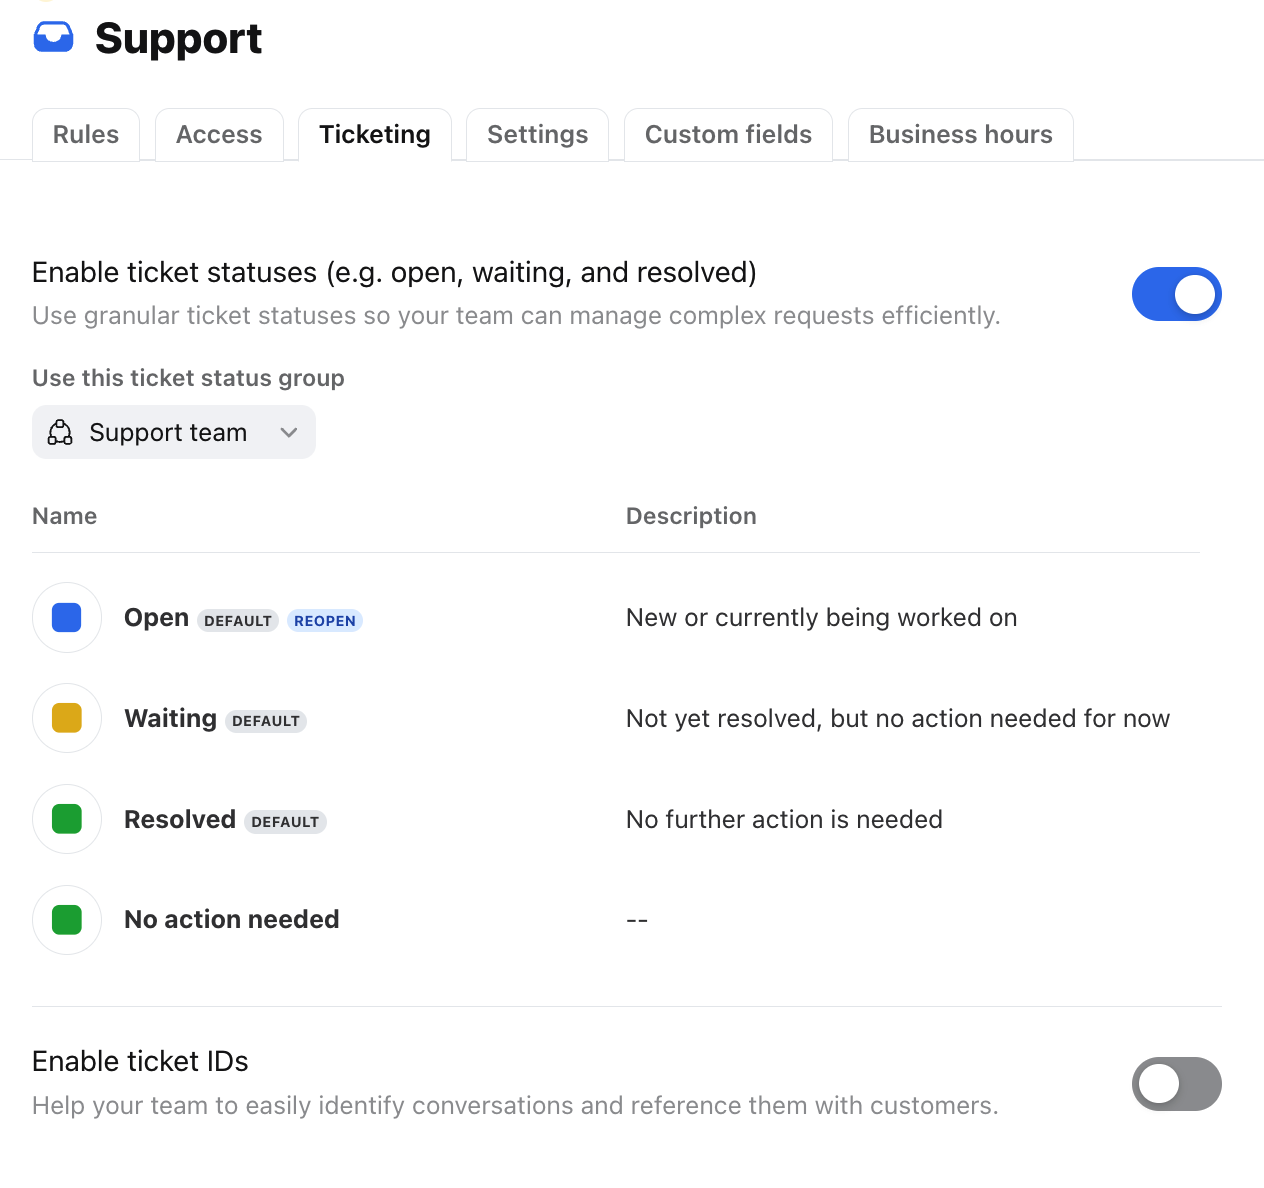
Task: Enable the ticket IDs toggle
Action: click(x=1176, y=1084)
